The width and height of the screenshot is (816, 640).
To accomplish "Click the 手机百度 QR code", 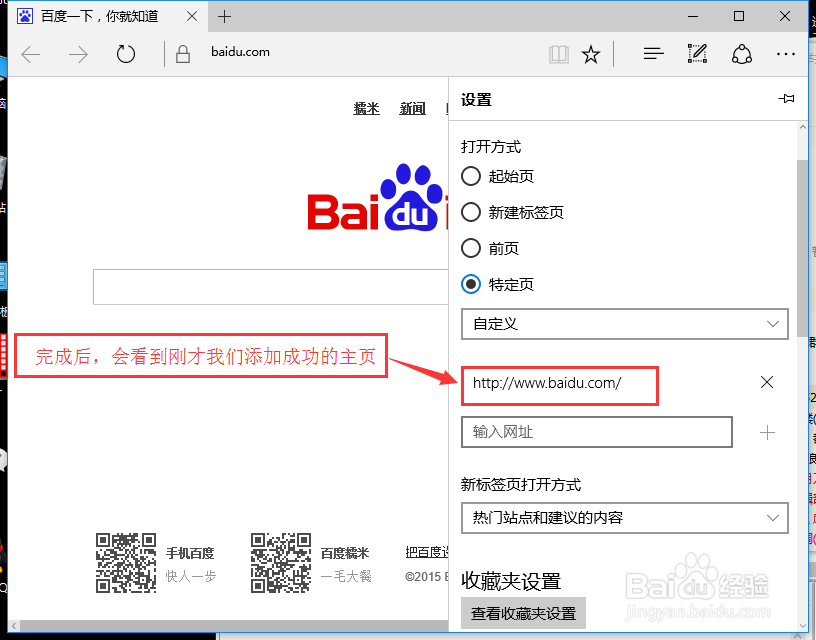I will point(126,563).
